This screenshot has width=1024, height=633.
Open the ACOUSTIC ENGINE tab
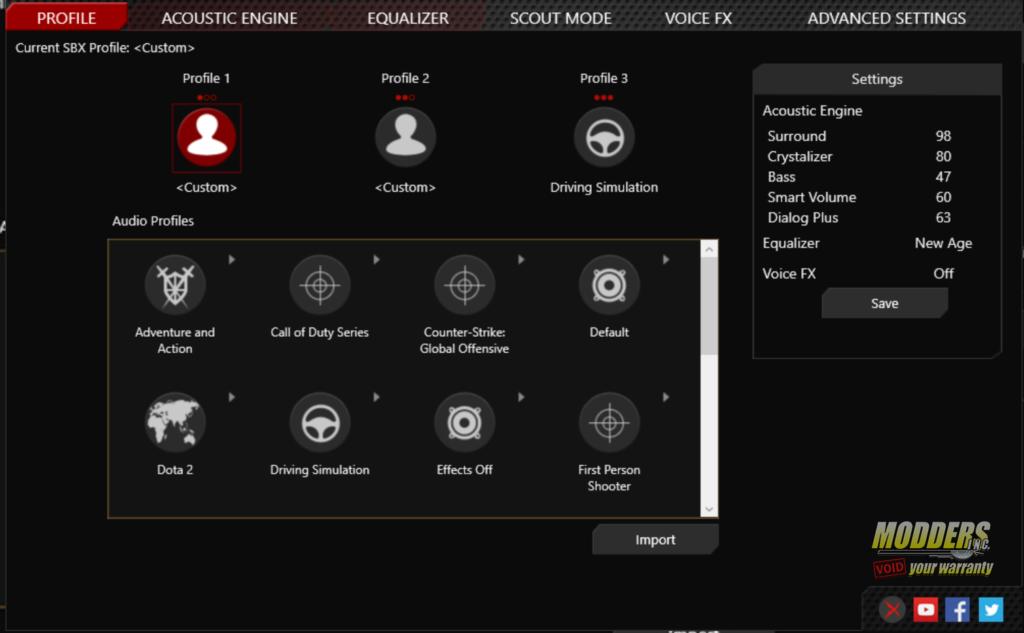pos(229,18)
